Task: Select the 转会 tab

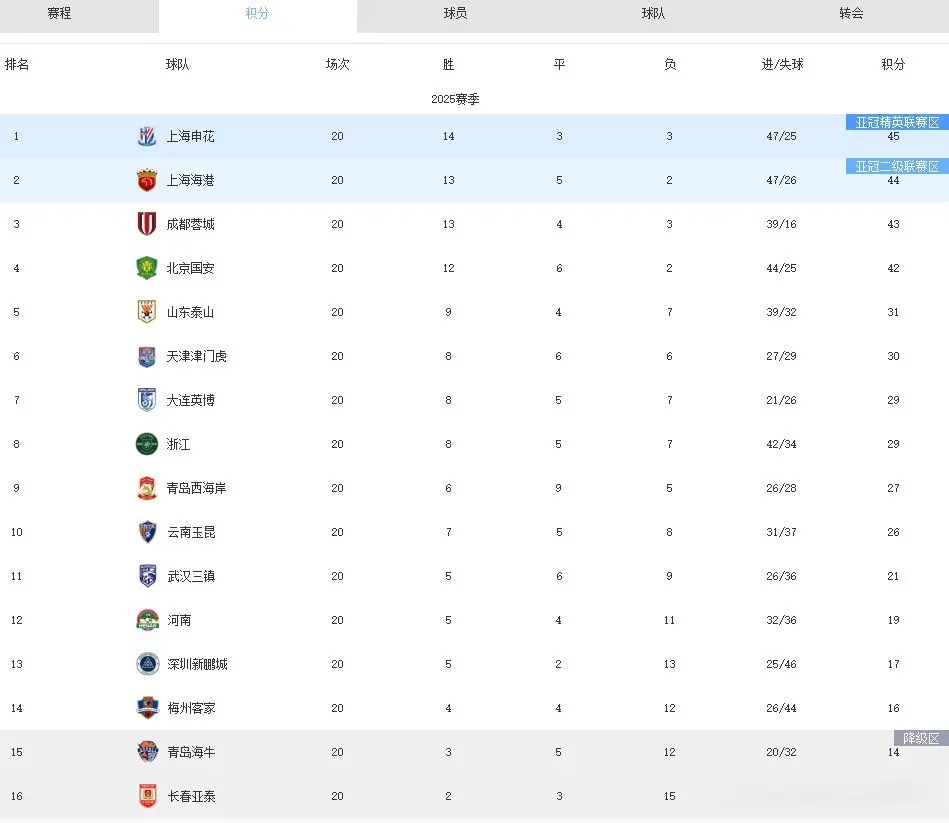Action: click(x=851, y=14)
